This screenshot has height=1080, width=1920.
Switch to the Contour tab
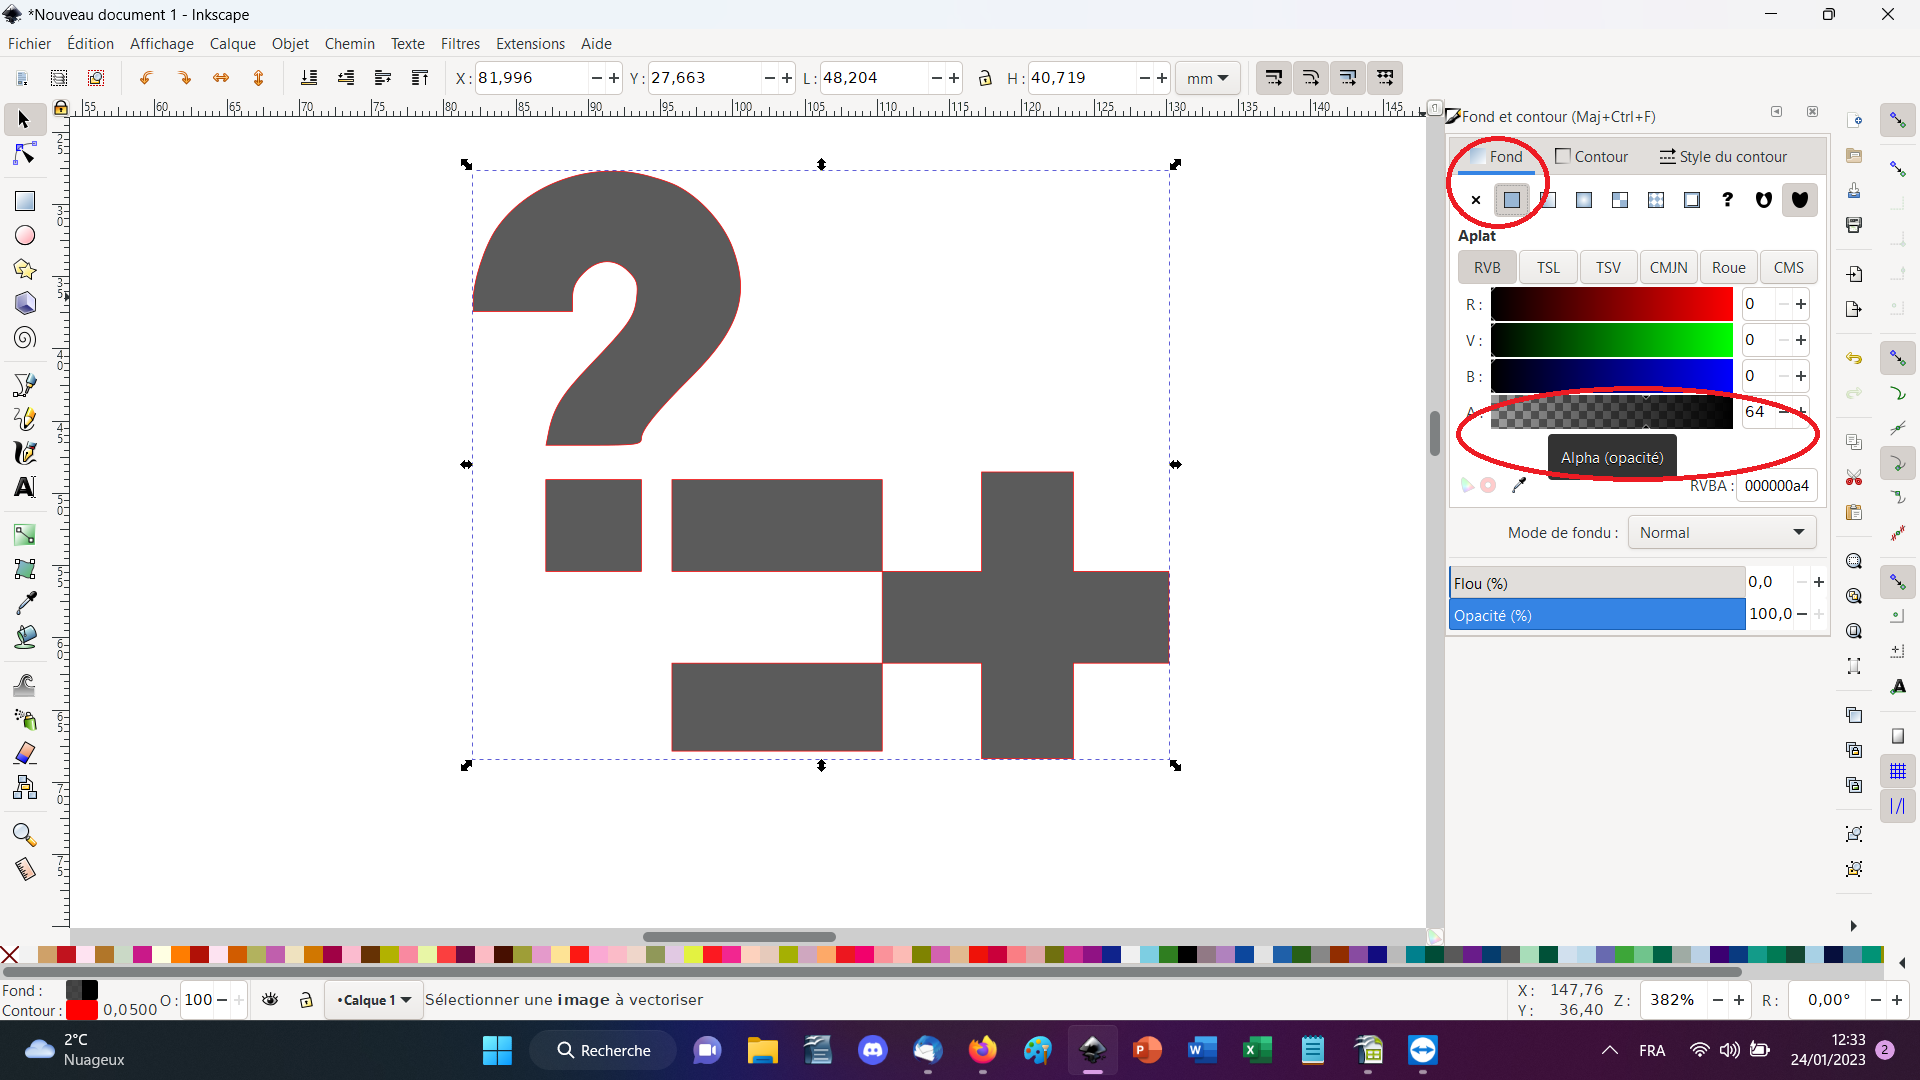pos(1591,157)
